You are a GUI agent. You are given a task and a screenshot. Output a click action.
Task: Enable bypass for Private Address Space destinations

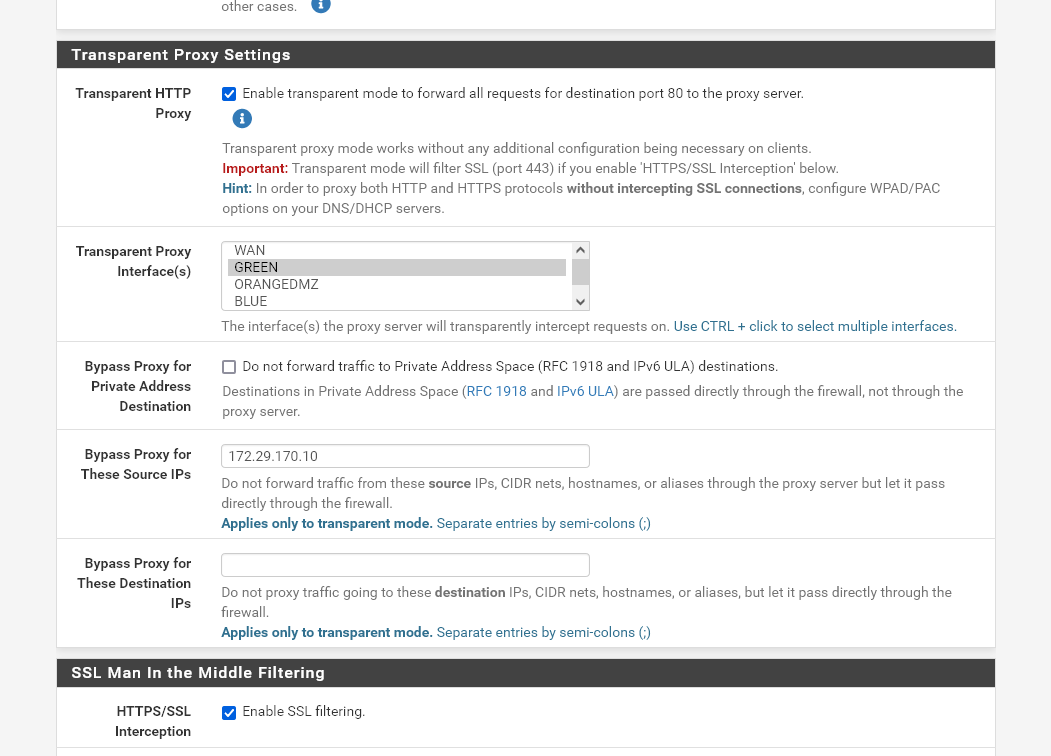coord(229,366)
